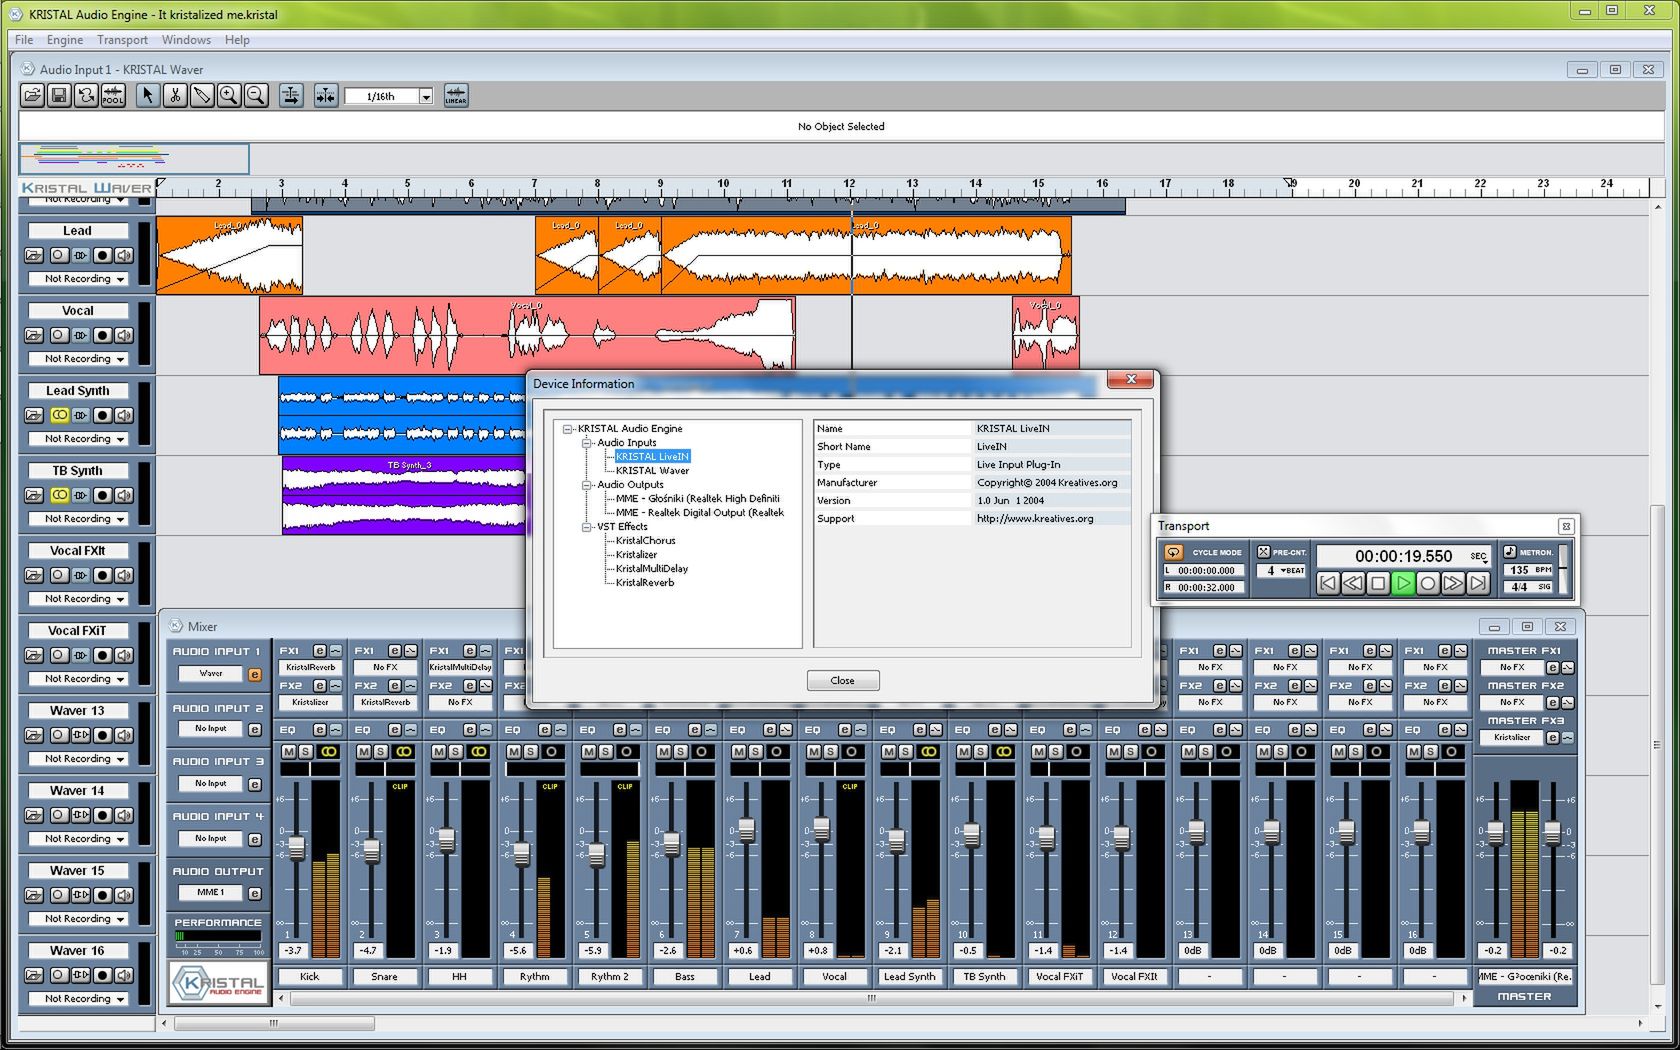The height and width of the screenshot is (1050, 1680).
Task: Toggle the Metronome note icon
Action: coord(1510,552)
